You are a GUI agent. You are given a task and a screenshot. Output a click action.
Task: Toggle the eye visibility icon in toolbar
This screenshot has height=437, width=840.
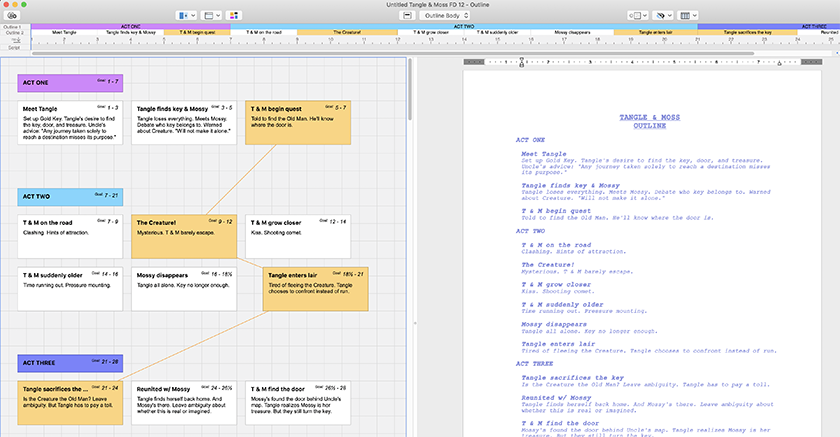(661, 16)
